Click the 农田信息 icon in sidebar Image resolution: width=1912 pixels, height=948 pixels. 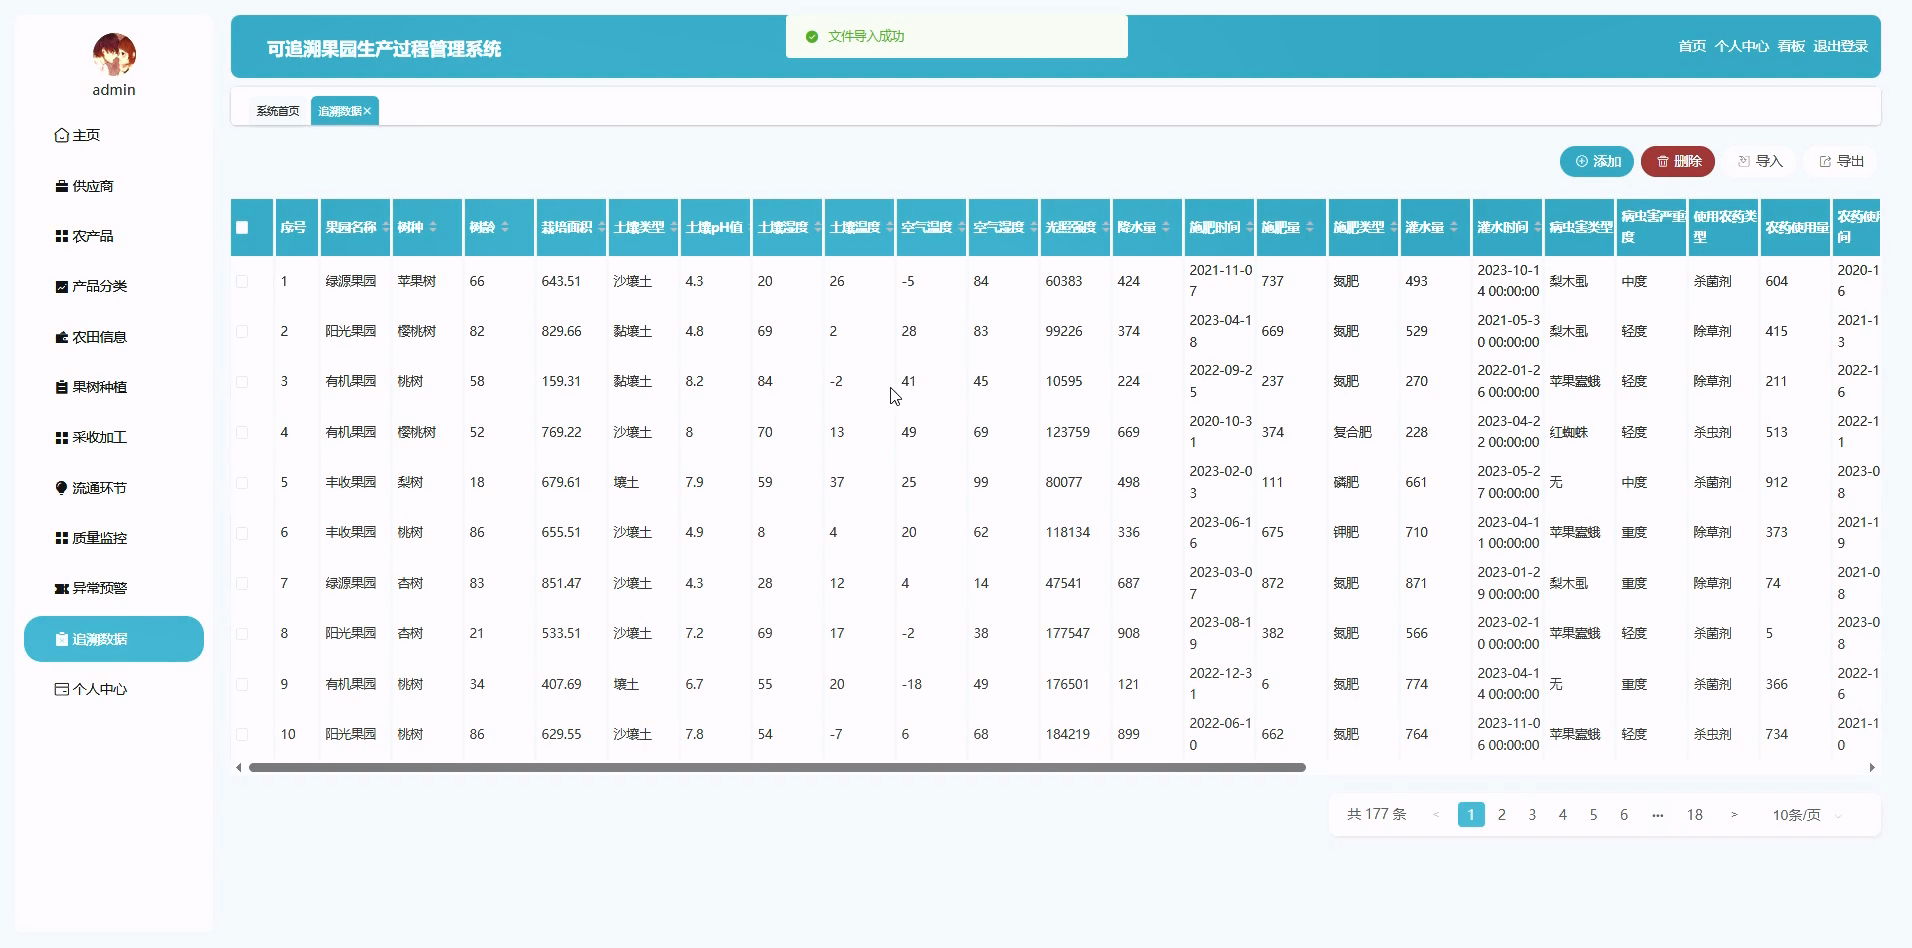point(62,337)
